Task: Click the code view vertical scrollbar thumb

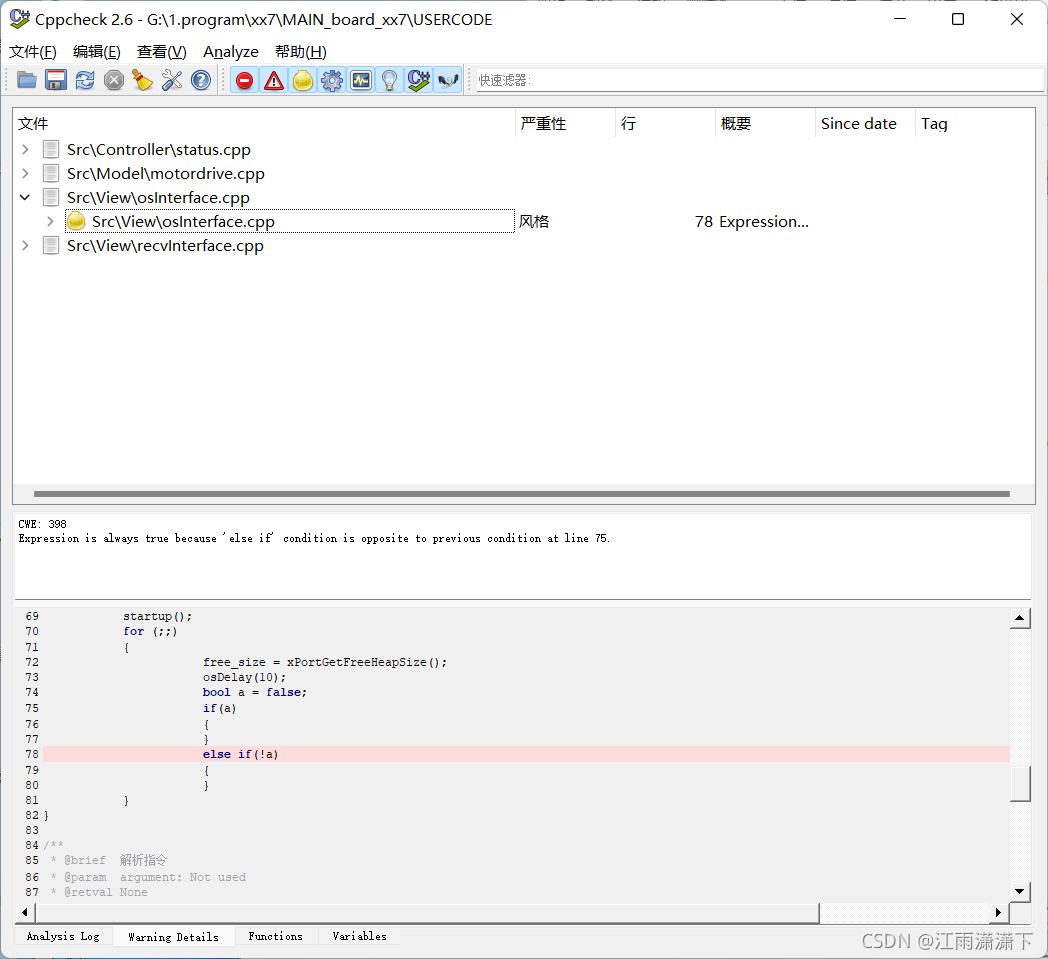Action: pos(1020,785)
